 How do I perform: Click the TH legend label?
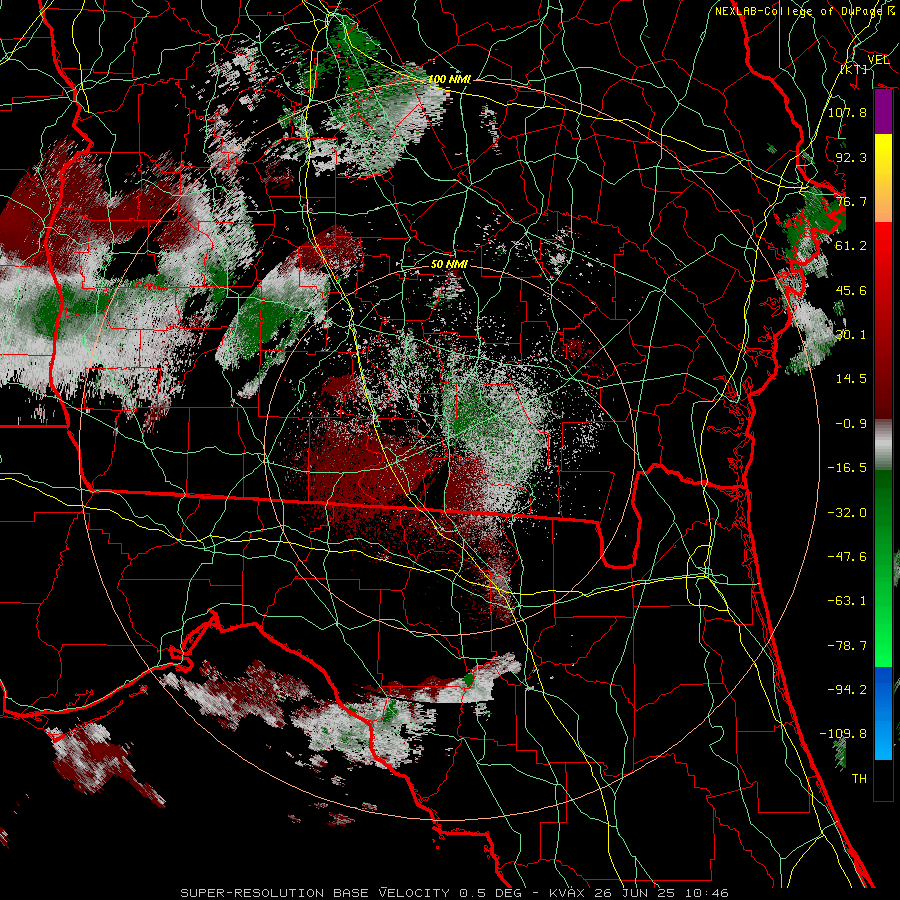(x=859, y=779)
